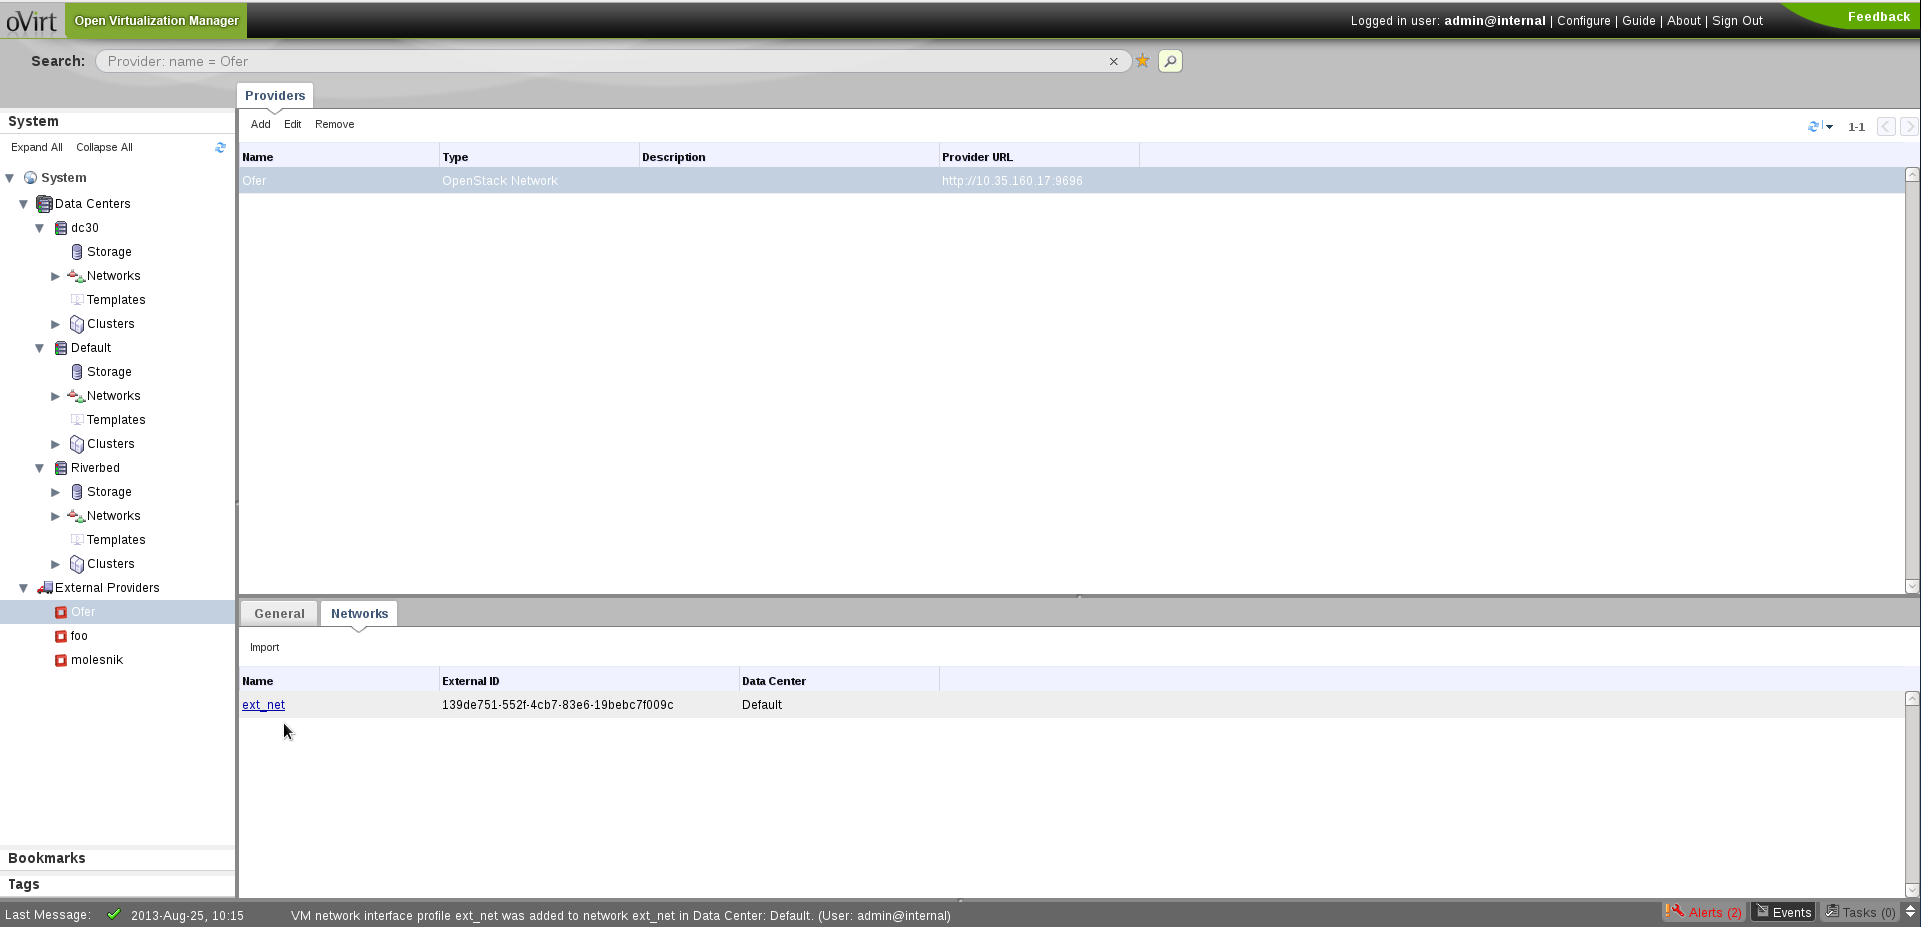This screenshot has width=1921, height=927.
Task: Click the Sign Out link
Action: 1737,21
